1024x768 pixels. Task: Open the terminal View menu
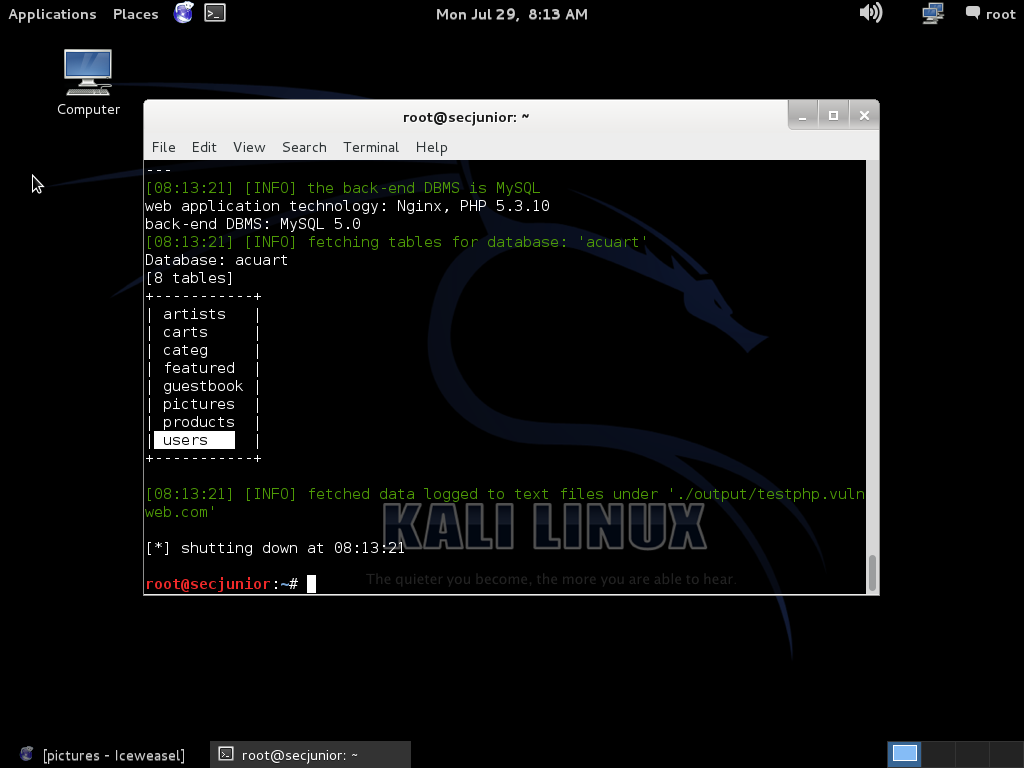click(x=249, y=147)
